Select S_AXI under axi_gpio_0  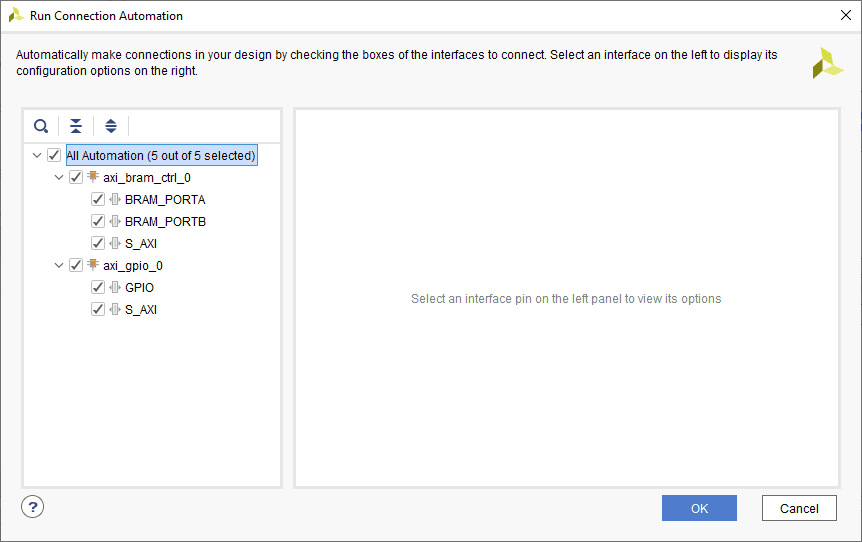pos(141,310)
